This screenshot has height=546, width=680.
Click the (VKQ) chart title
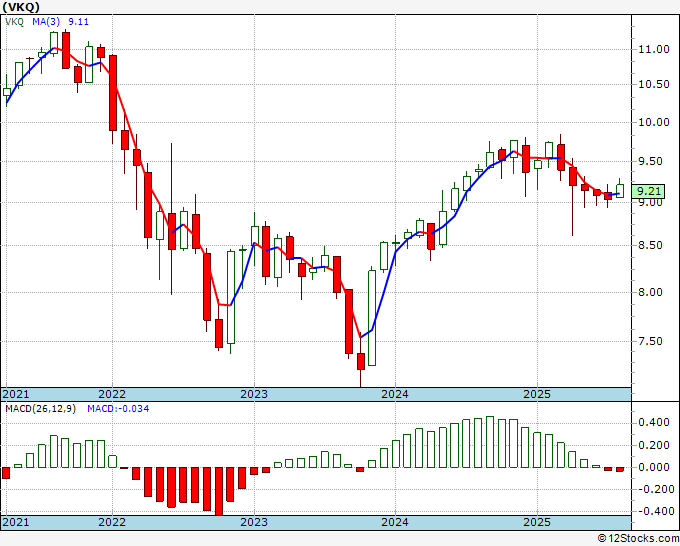pos(21,7)
